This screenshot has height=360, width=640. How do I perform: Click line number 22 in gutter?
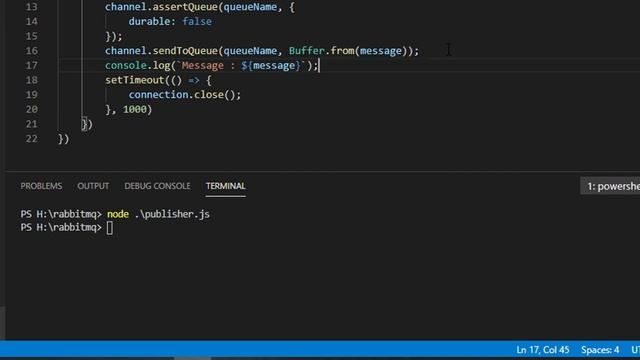(31, 139)
